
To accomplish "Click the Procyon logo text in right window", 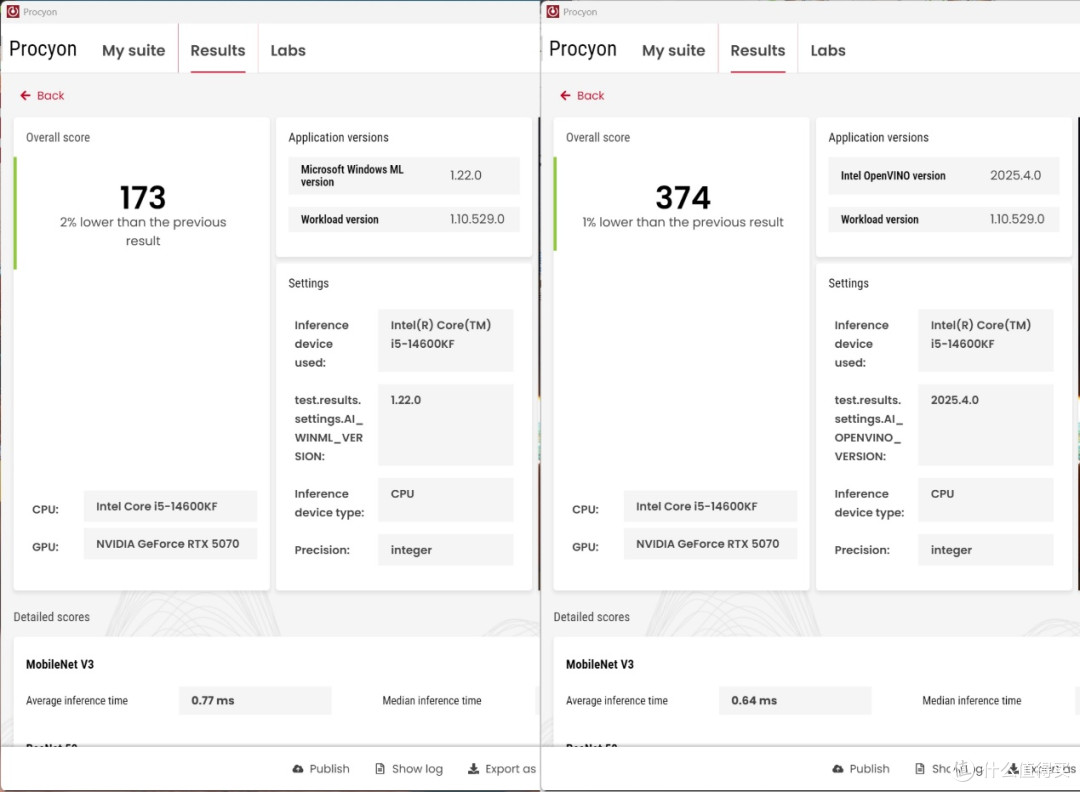I will (583, 49).
